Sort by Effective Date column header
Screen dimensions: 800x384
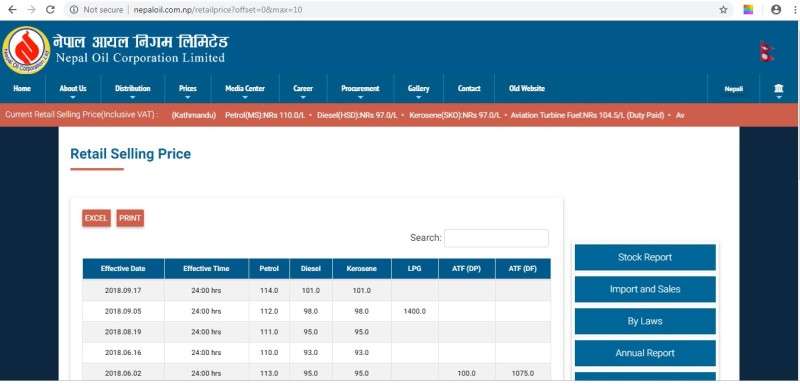pyautogui.click(x=123, y=269)
